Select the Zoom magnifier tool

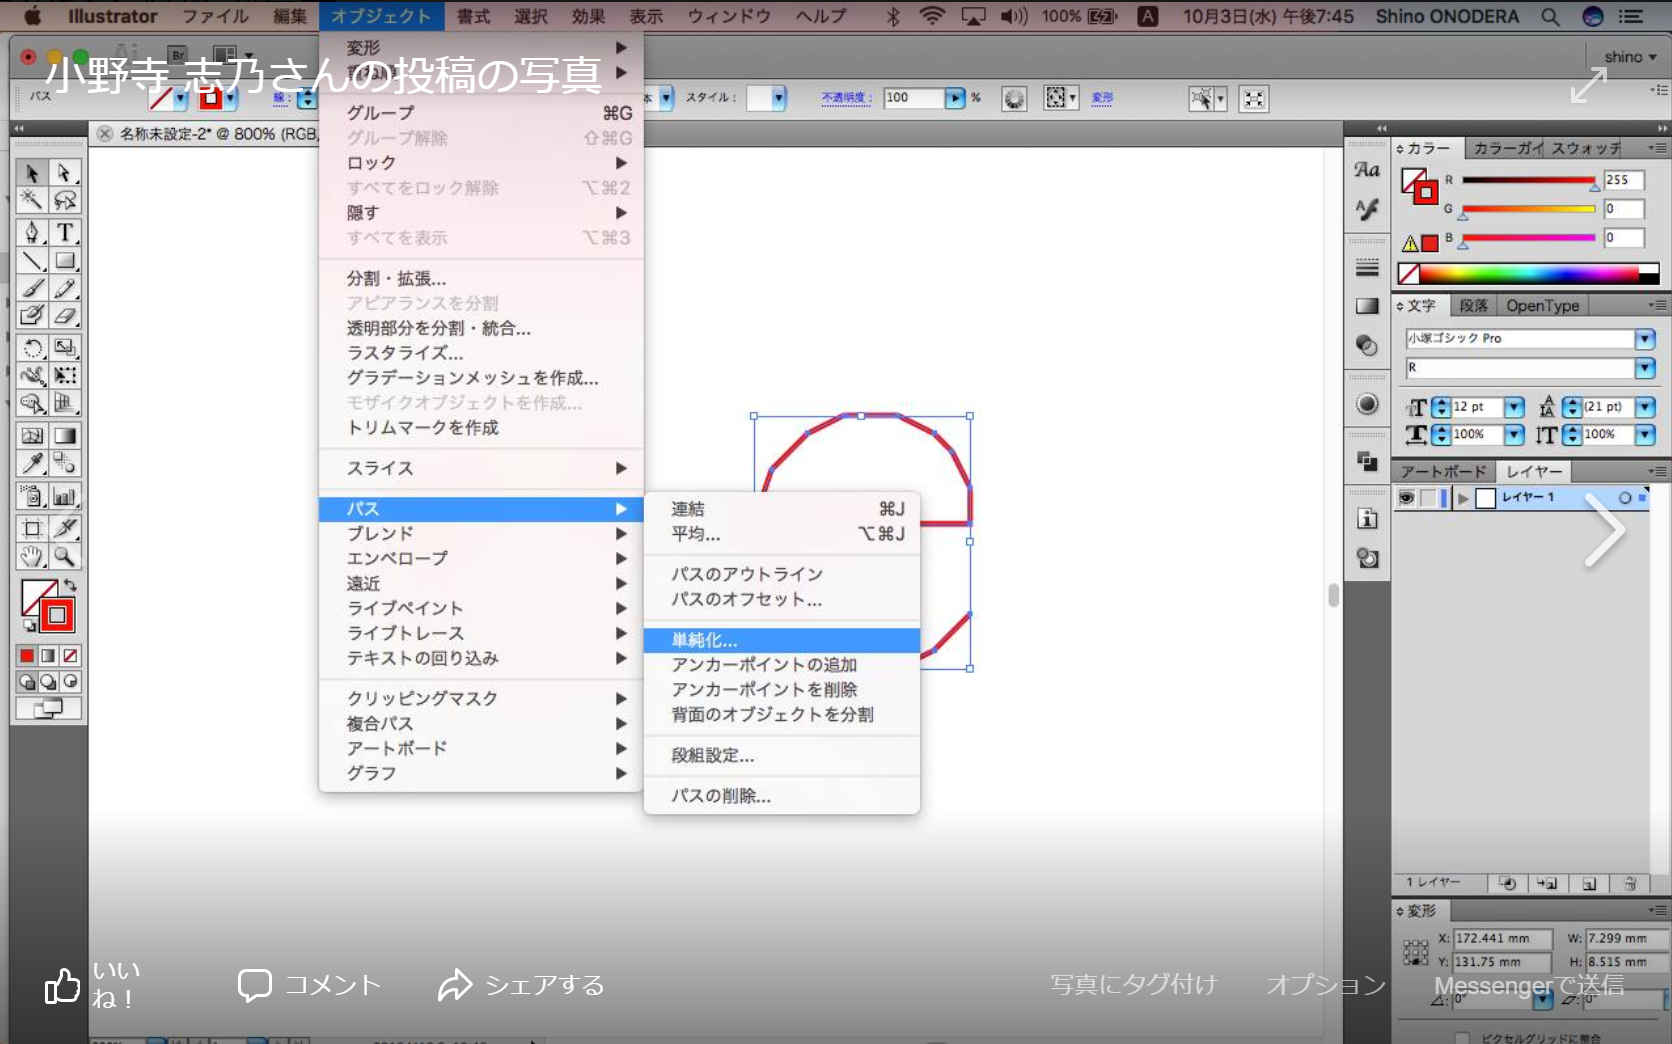click(65, 556)
